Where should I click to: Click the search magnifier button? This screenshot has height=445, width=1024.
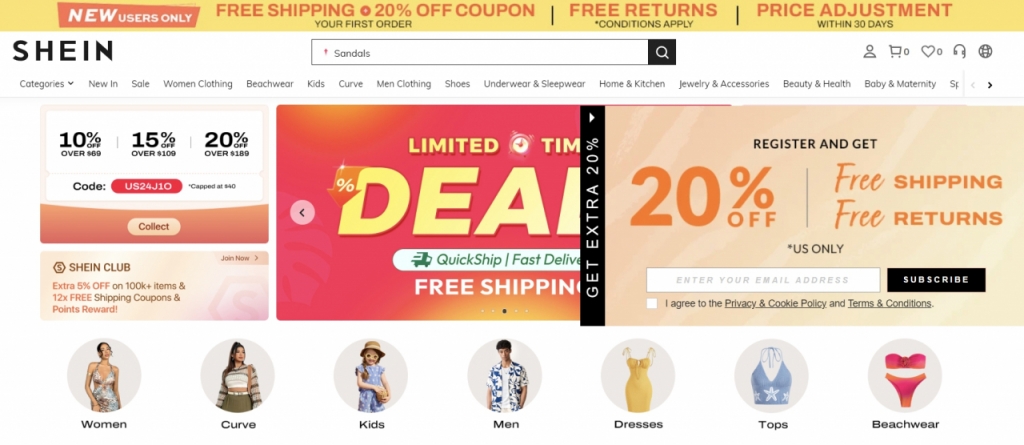[662, 52]
